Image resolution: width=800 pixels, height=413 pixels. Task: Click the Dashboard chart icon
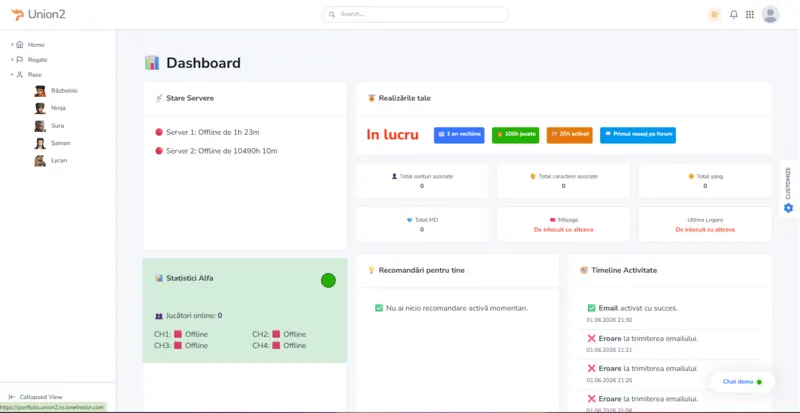(152, 63)
